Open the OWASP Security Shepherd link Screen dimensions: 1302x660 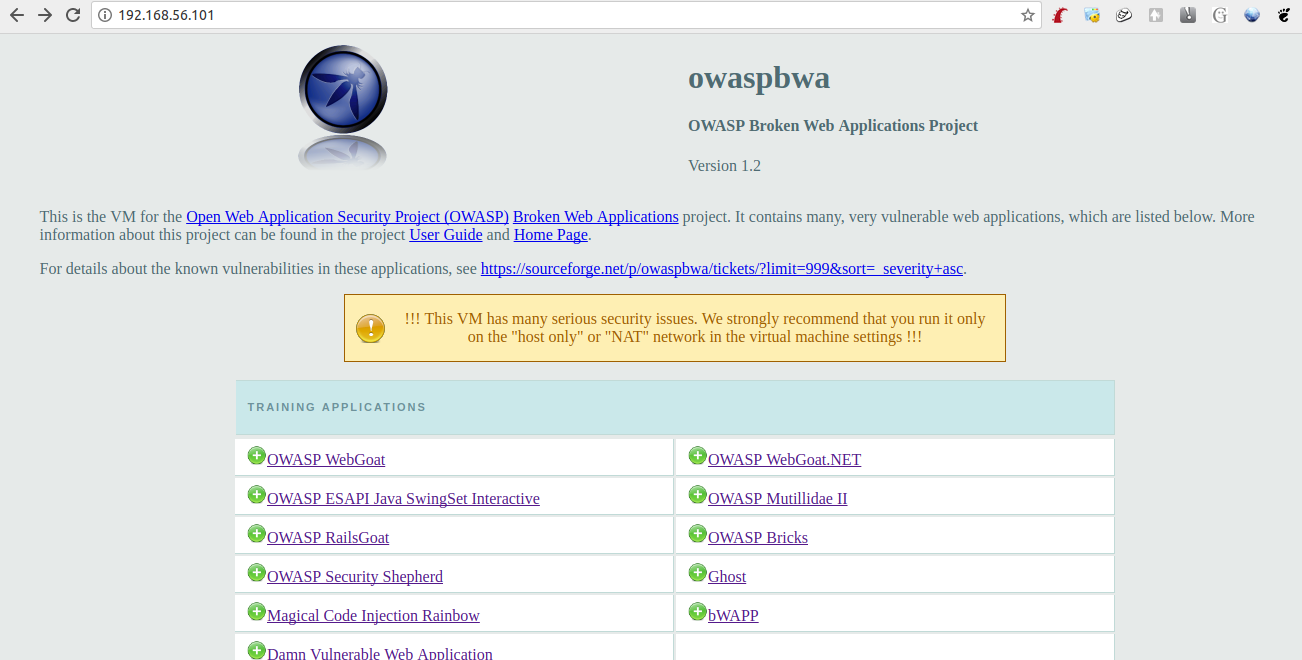[x=355, y=577]
